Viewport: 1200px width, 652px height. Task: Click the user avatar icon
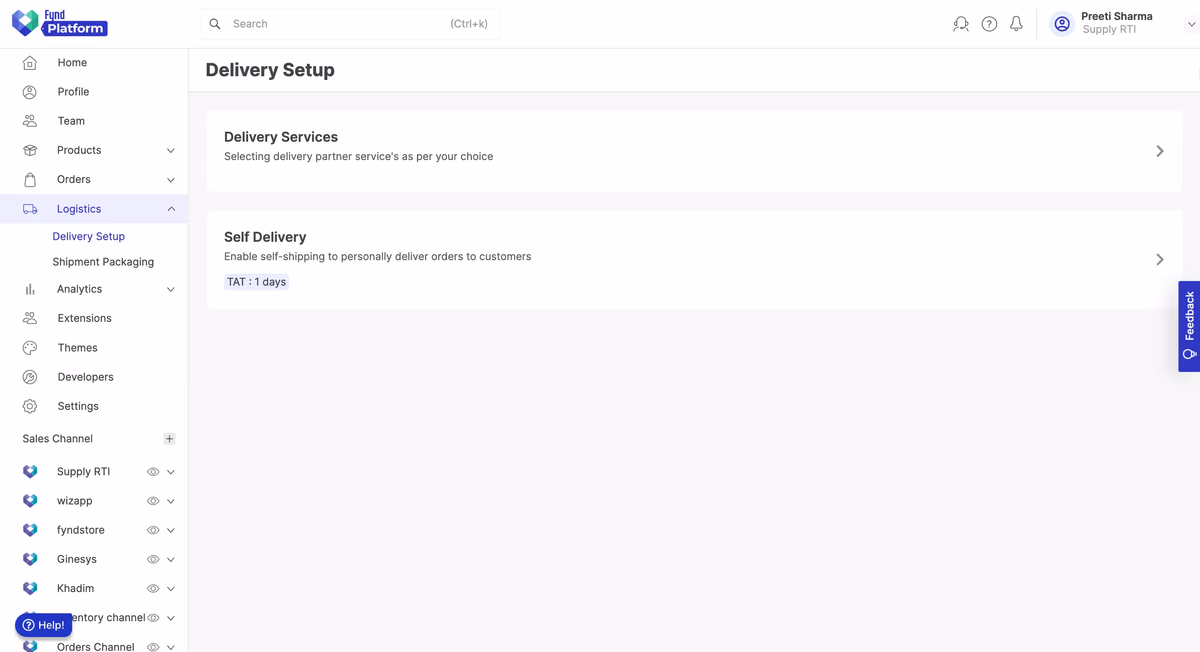pyautogui.click(x=1062, y=24)
